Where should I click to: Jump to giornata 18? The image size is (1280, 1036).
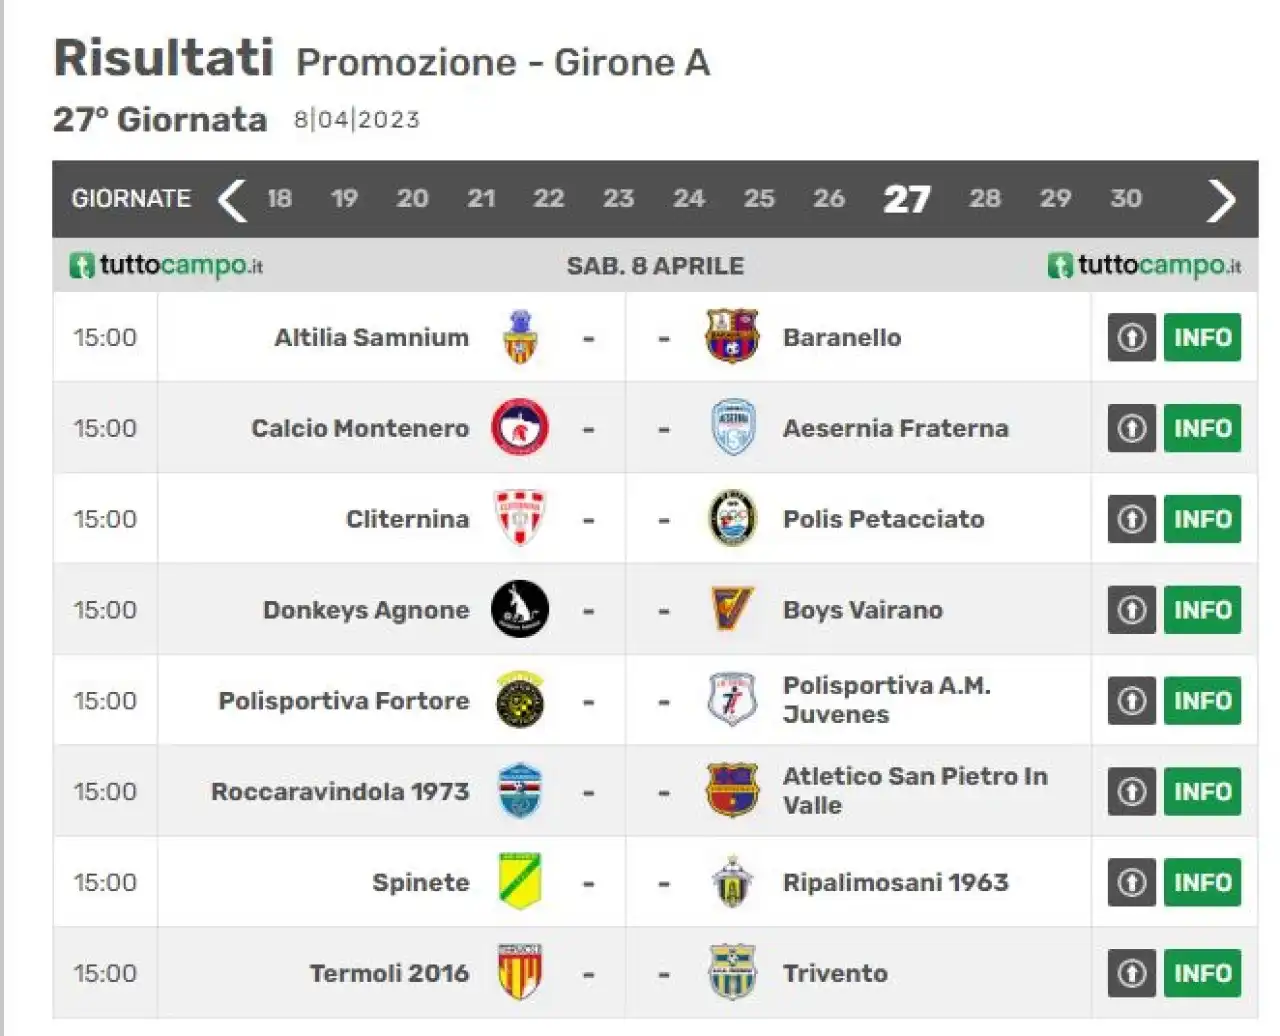[280, 198]
